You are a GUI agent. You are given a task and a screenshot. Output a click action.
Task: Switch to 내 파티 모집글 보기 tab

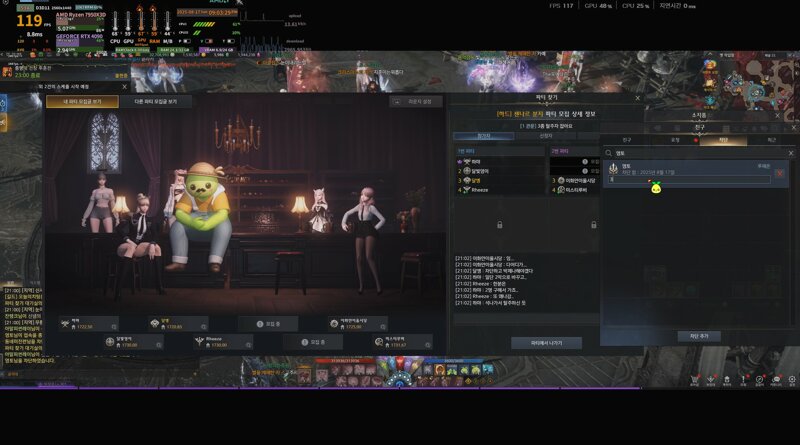pos(82,102)
